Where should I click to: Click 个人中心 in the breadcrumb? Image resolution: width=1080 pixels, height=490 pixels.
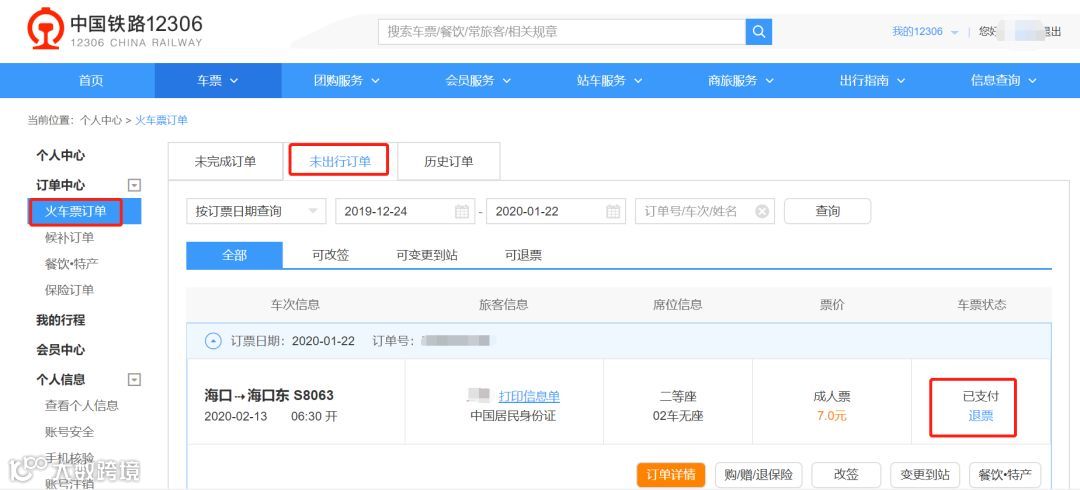click(101, 120)
